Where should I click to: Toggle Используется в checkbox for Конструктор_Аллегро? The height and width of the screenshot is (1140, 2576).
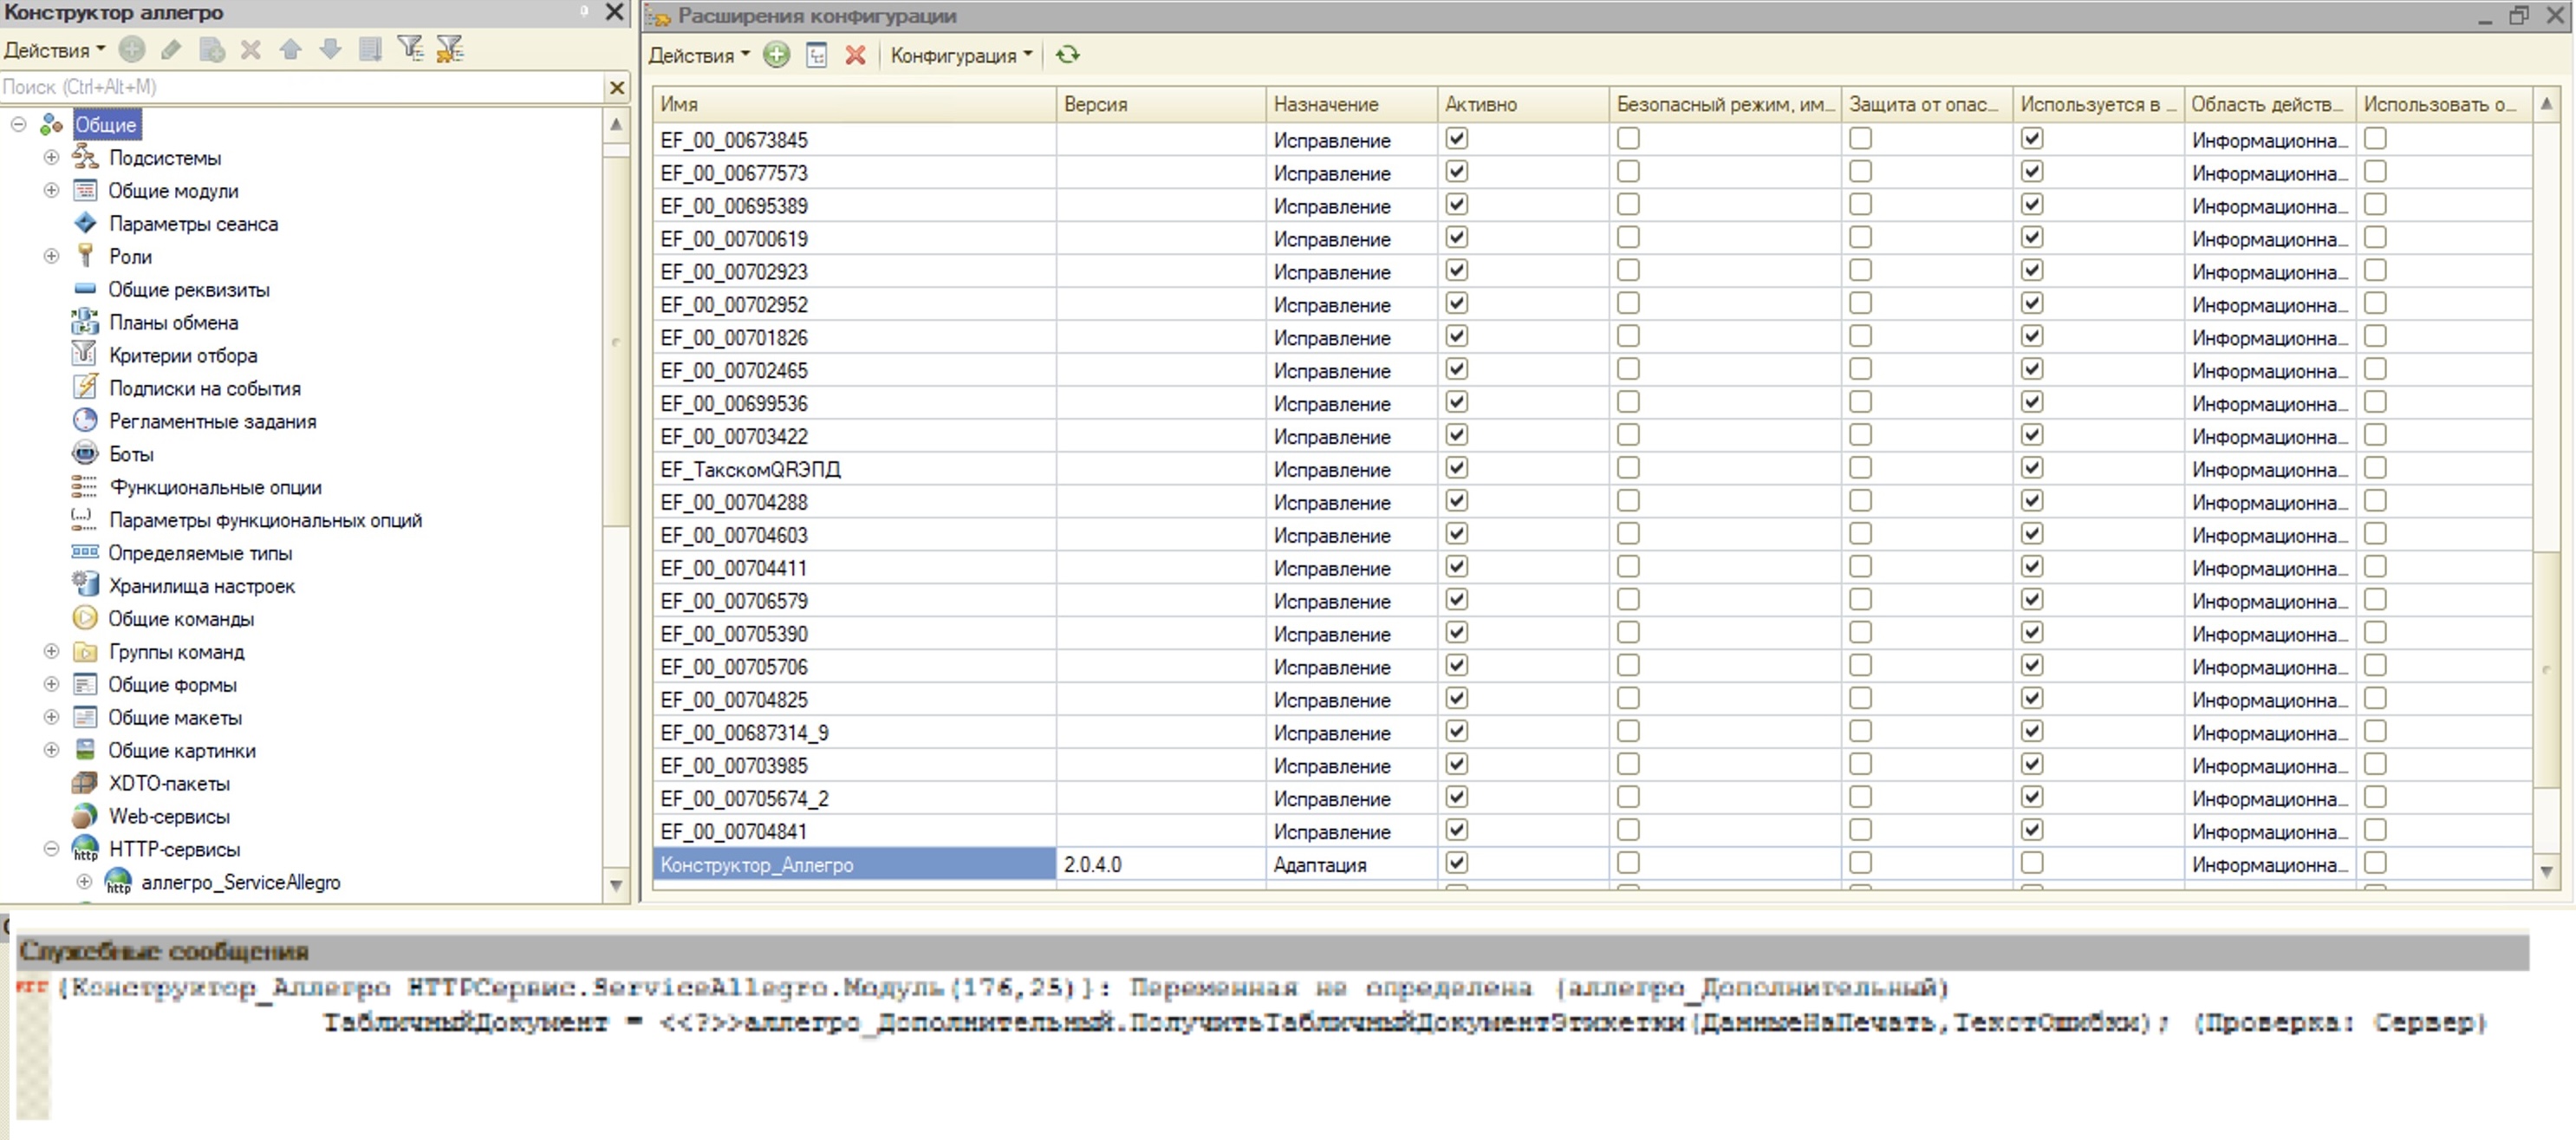(2032, 863)
